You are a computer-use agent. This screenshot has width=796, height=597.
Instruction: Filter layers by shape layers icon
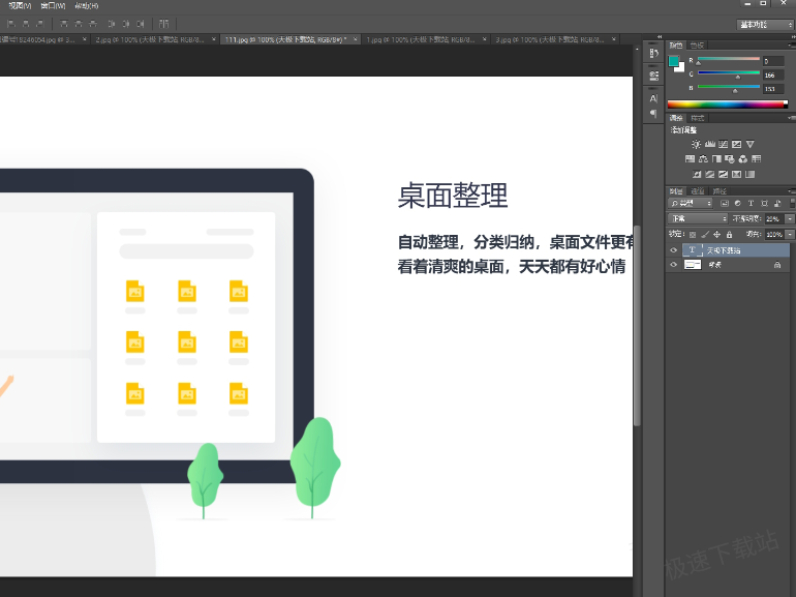point(764,203)
